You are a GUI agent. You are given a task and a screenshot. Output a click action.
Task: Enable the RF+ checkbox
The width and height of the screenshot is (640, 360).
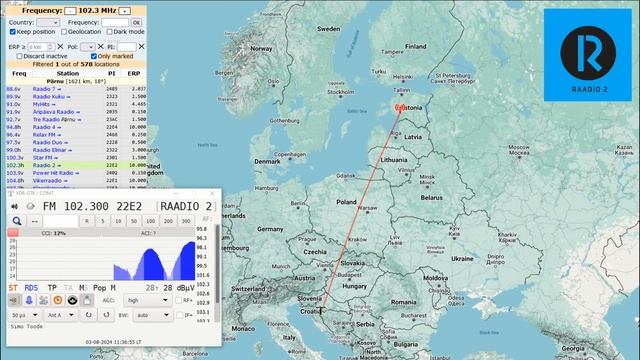tap(179, 300)
